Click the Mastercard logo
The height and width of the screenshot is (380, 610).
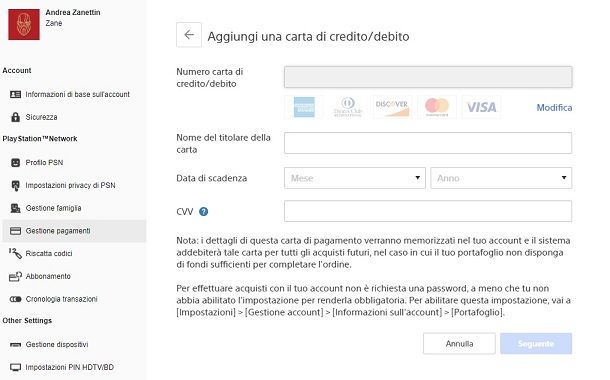pyautogui.click(x=436, y=107)
